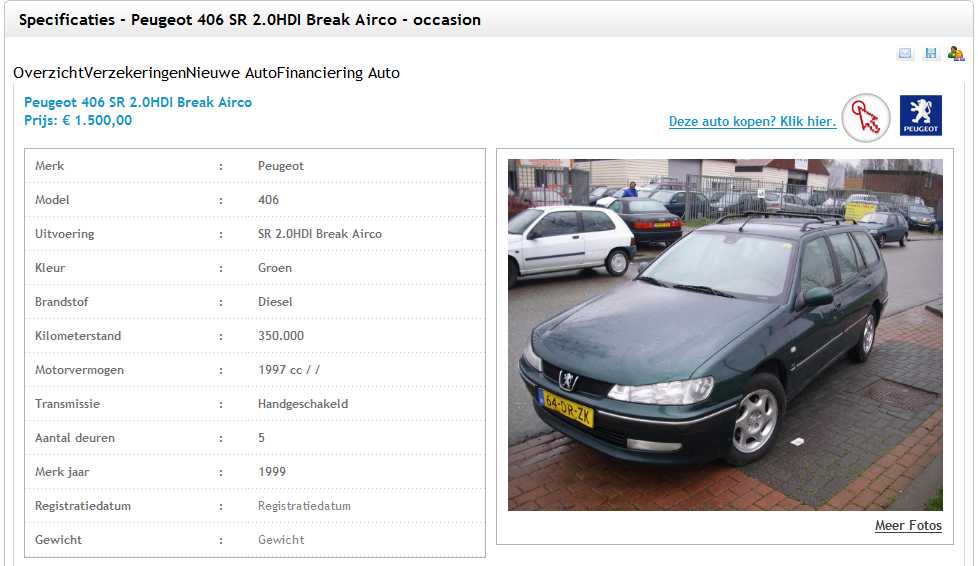Switch to the Verzekeringen tab
Image resolution: width=978 pixels, height=566 pixels.
pos(135,73)
